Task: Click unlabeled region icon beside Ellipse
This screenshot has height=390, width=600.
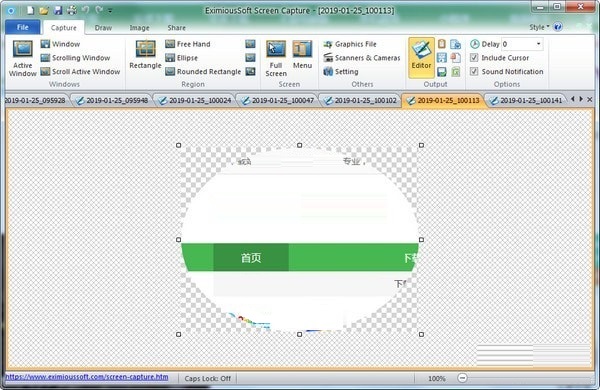Action: tap(250, 58)
